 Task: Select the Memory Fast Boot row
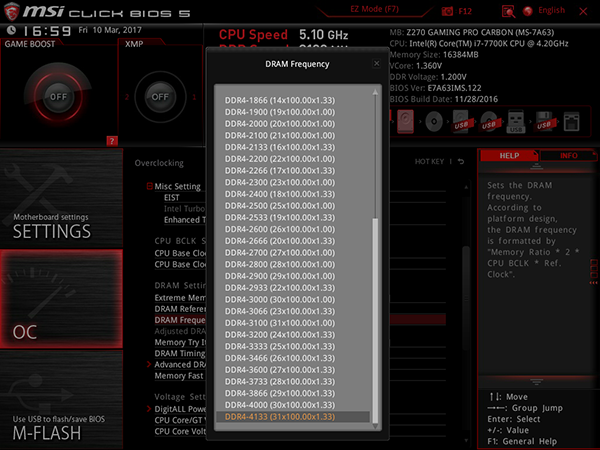[x=180, y=376]
